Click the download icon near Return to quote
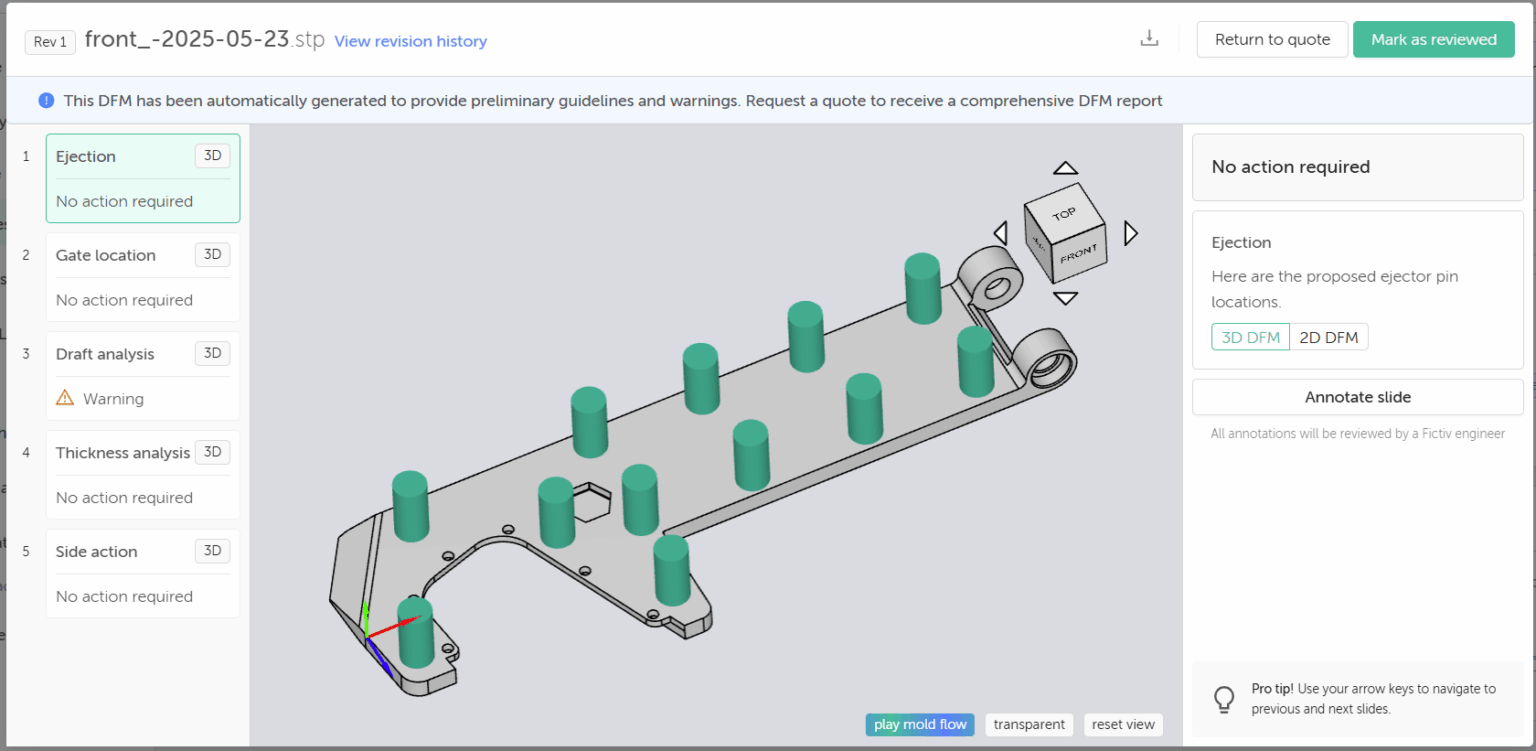 pyautogui.click(x=1149, y=37)
